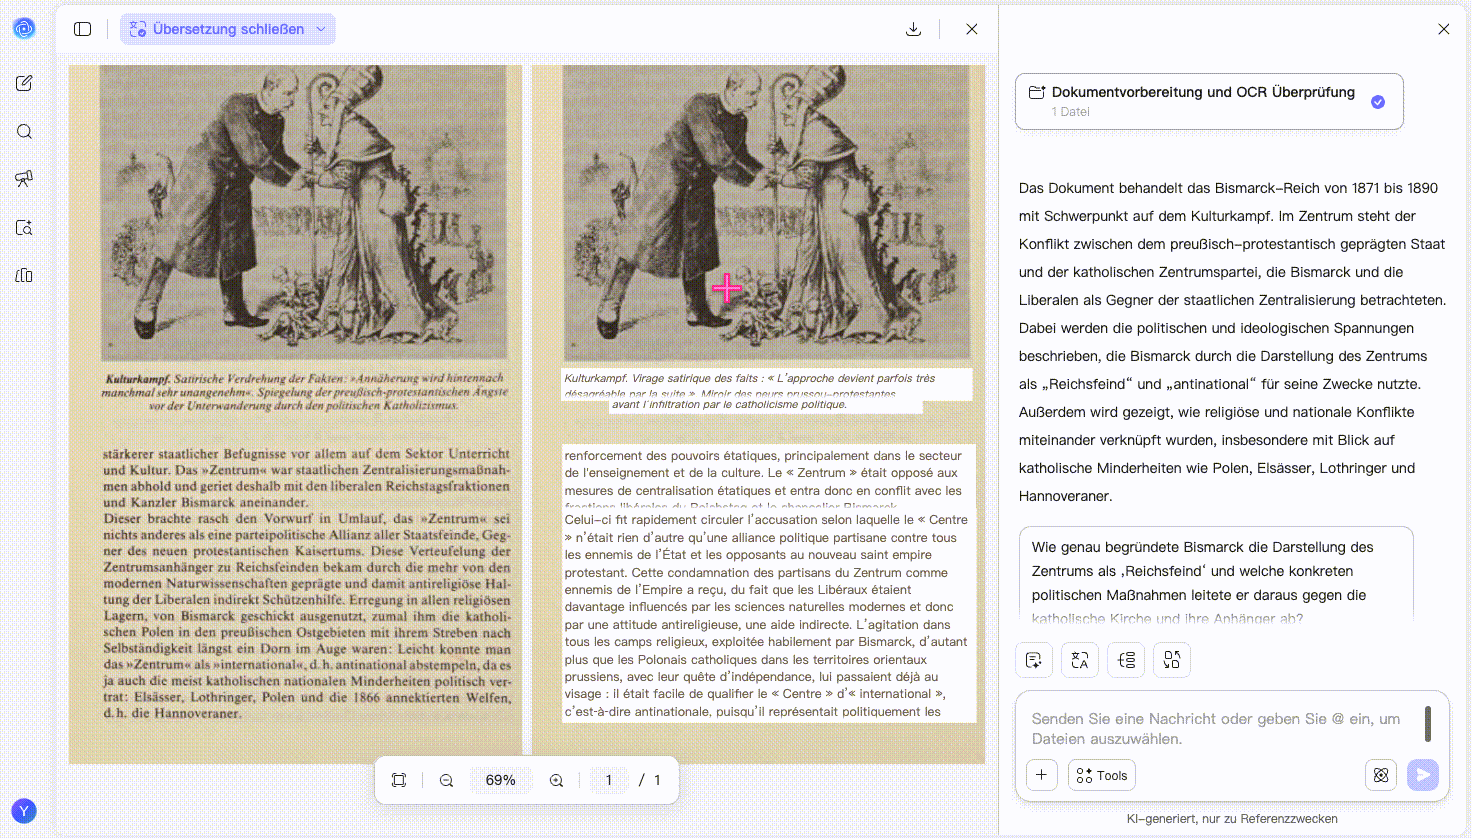The image size is (1472, 838).
Task: Click paragraph starting 'renforcement des pouvoirs étatiques'
Action: coord(767,478)
